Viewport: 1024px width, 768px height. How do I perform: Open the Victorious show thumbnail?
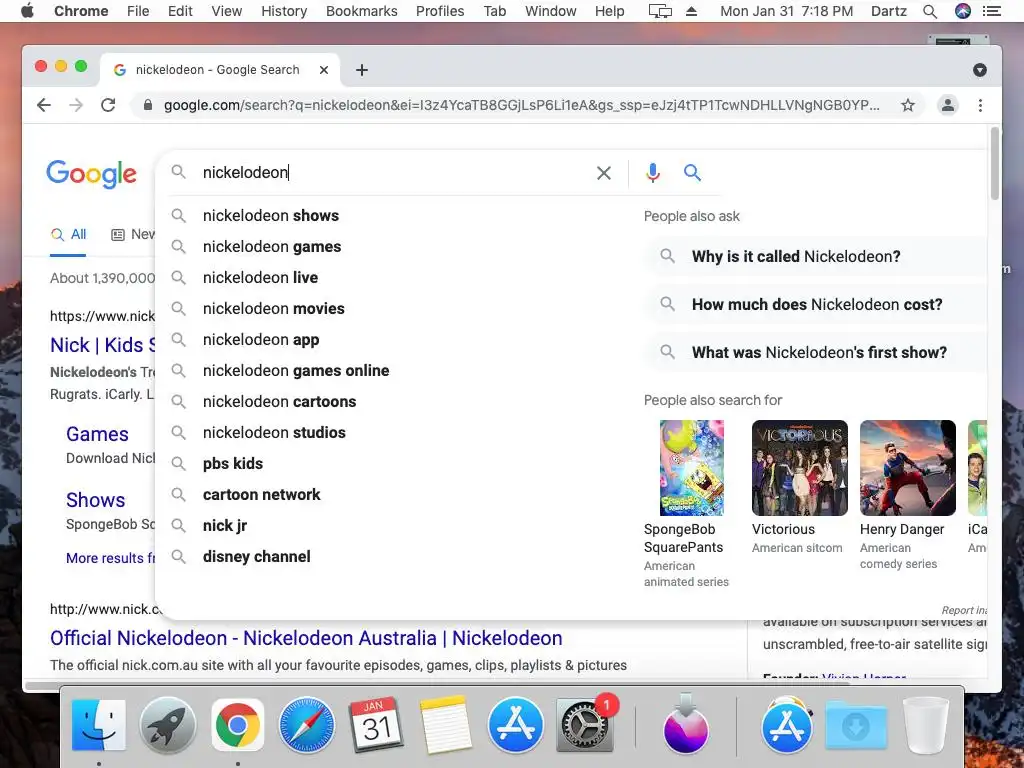(799, 468)
